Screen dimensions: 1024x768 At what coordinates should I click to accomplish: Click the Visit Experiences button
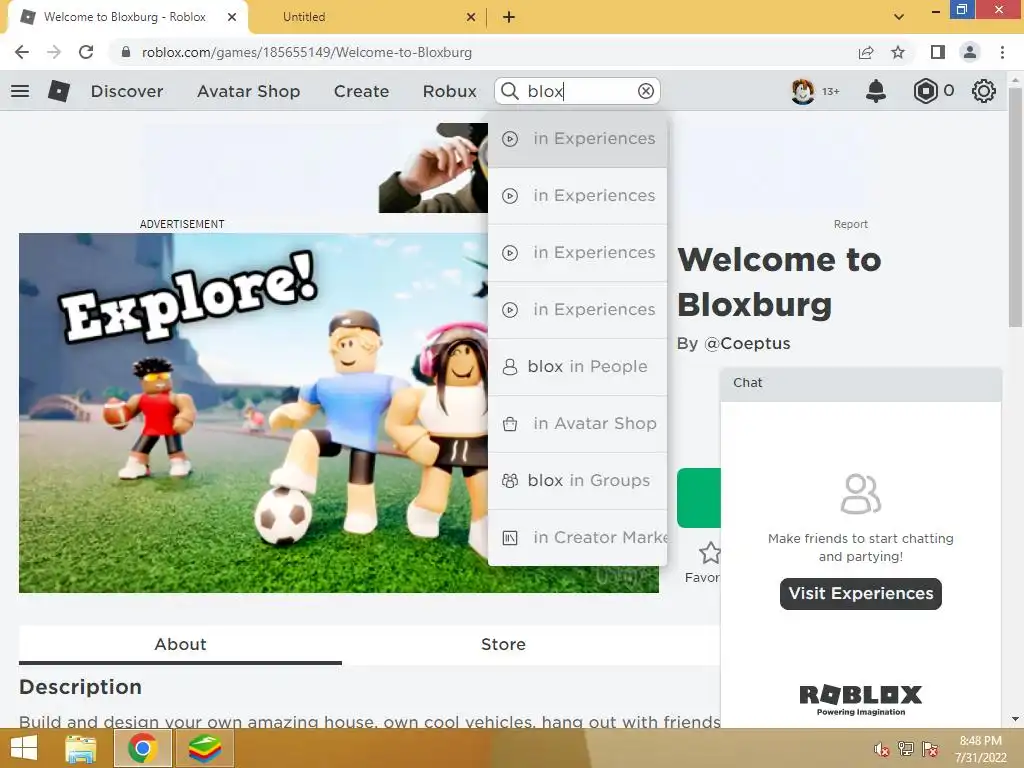pyautogui.click(x=861, y=594)
